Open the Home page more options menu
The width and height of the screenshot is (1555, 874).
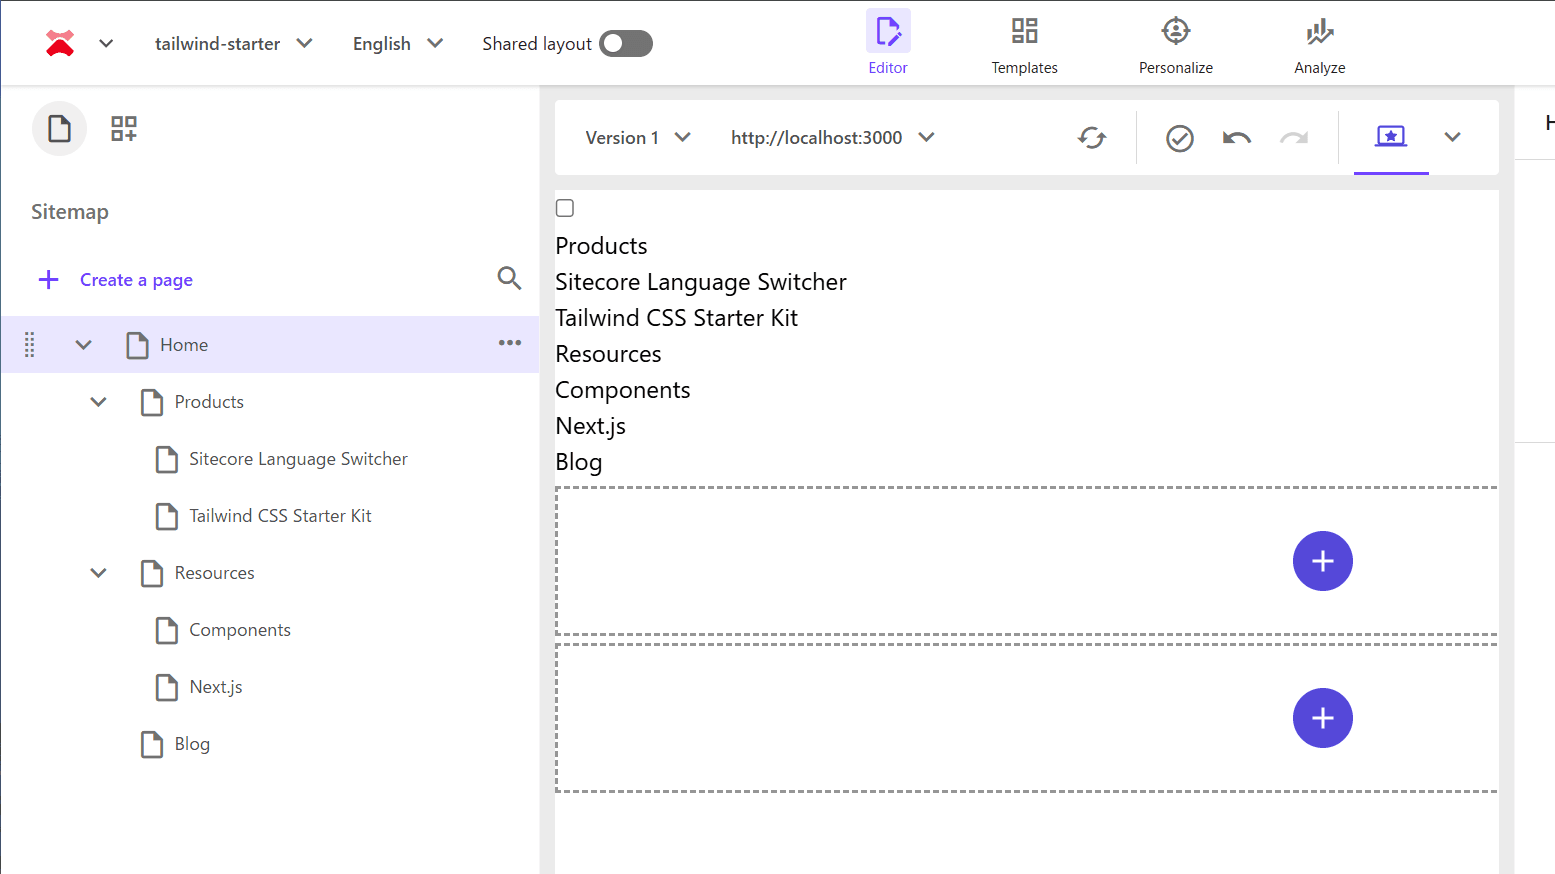click(510, 343)
